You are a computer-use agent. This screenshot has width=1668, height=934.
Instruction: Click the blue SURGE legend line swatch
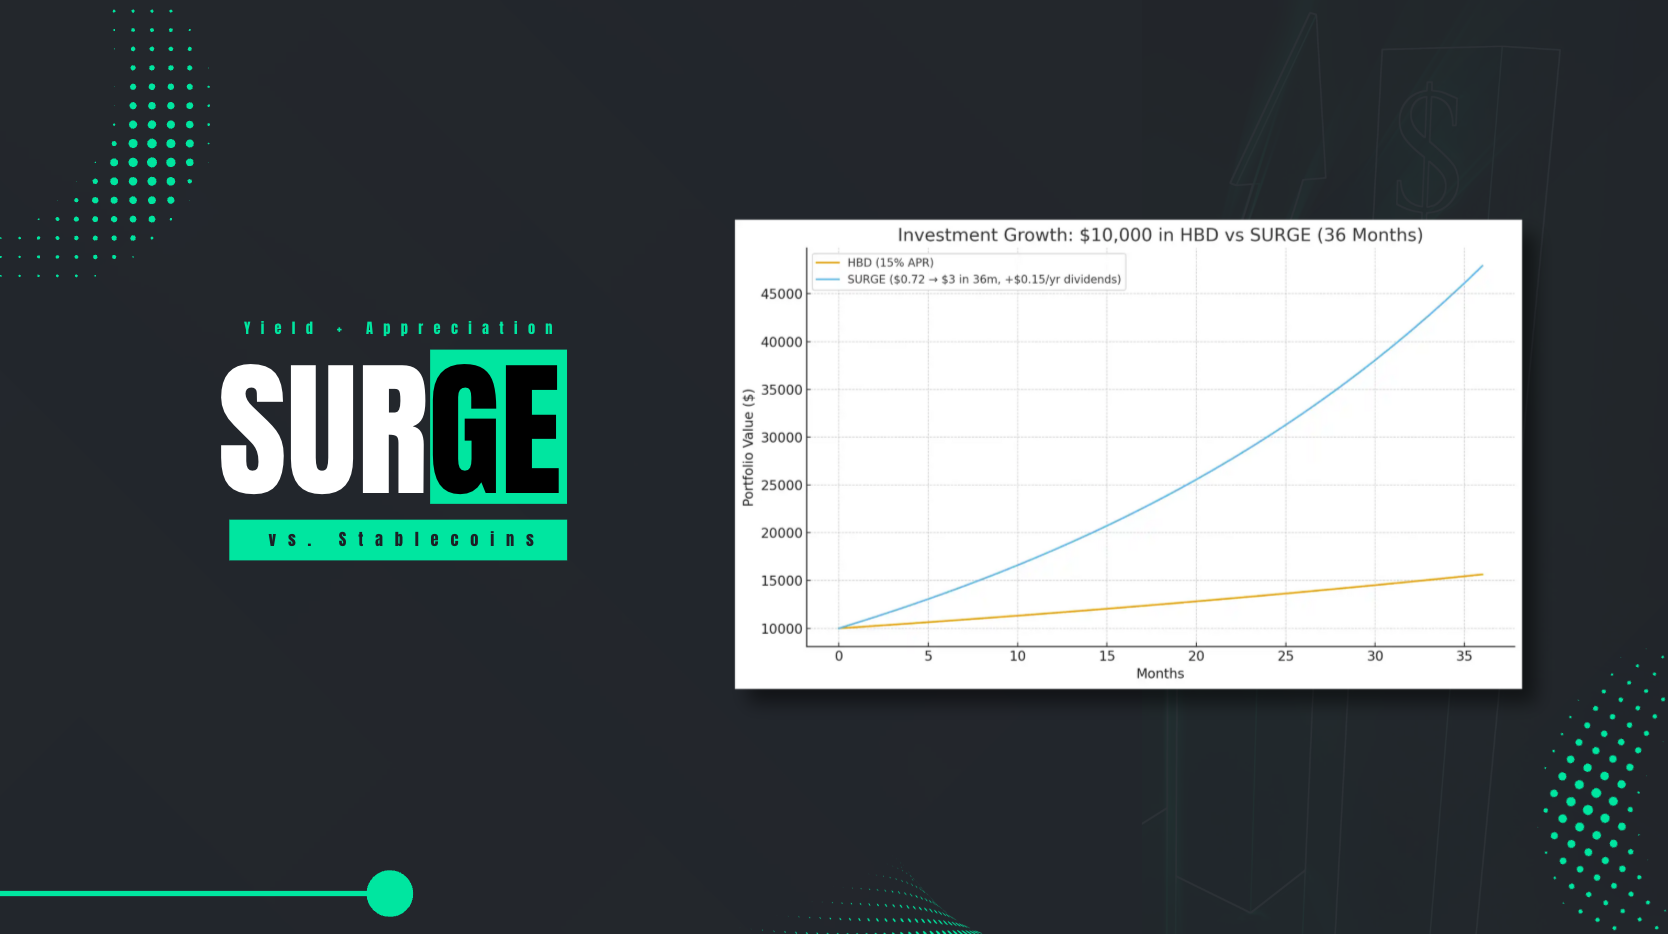(828, 280)
